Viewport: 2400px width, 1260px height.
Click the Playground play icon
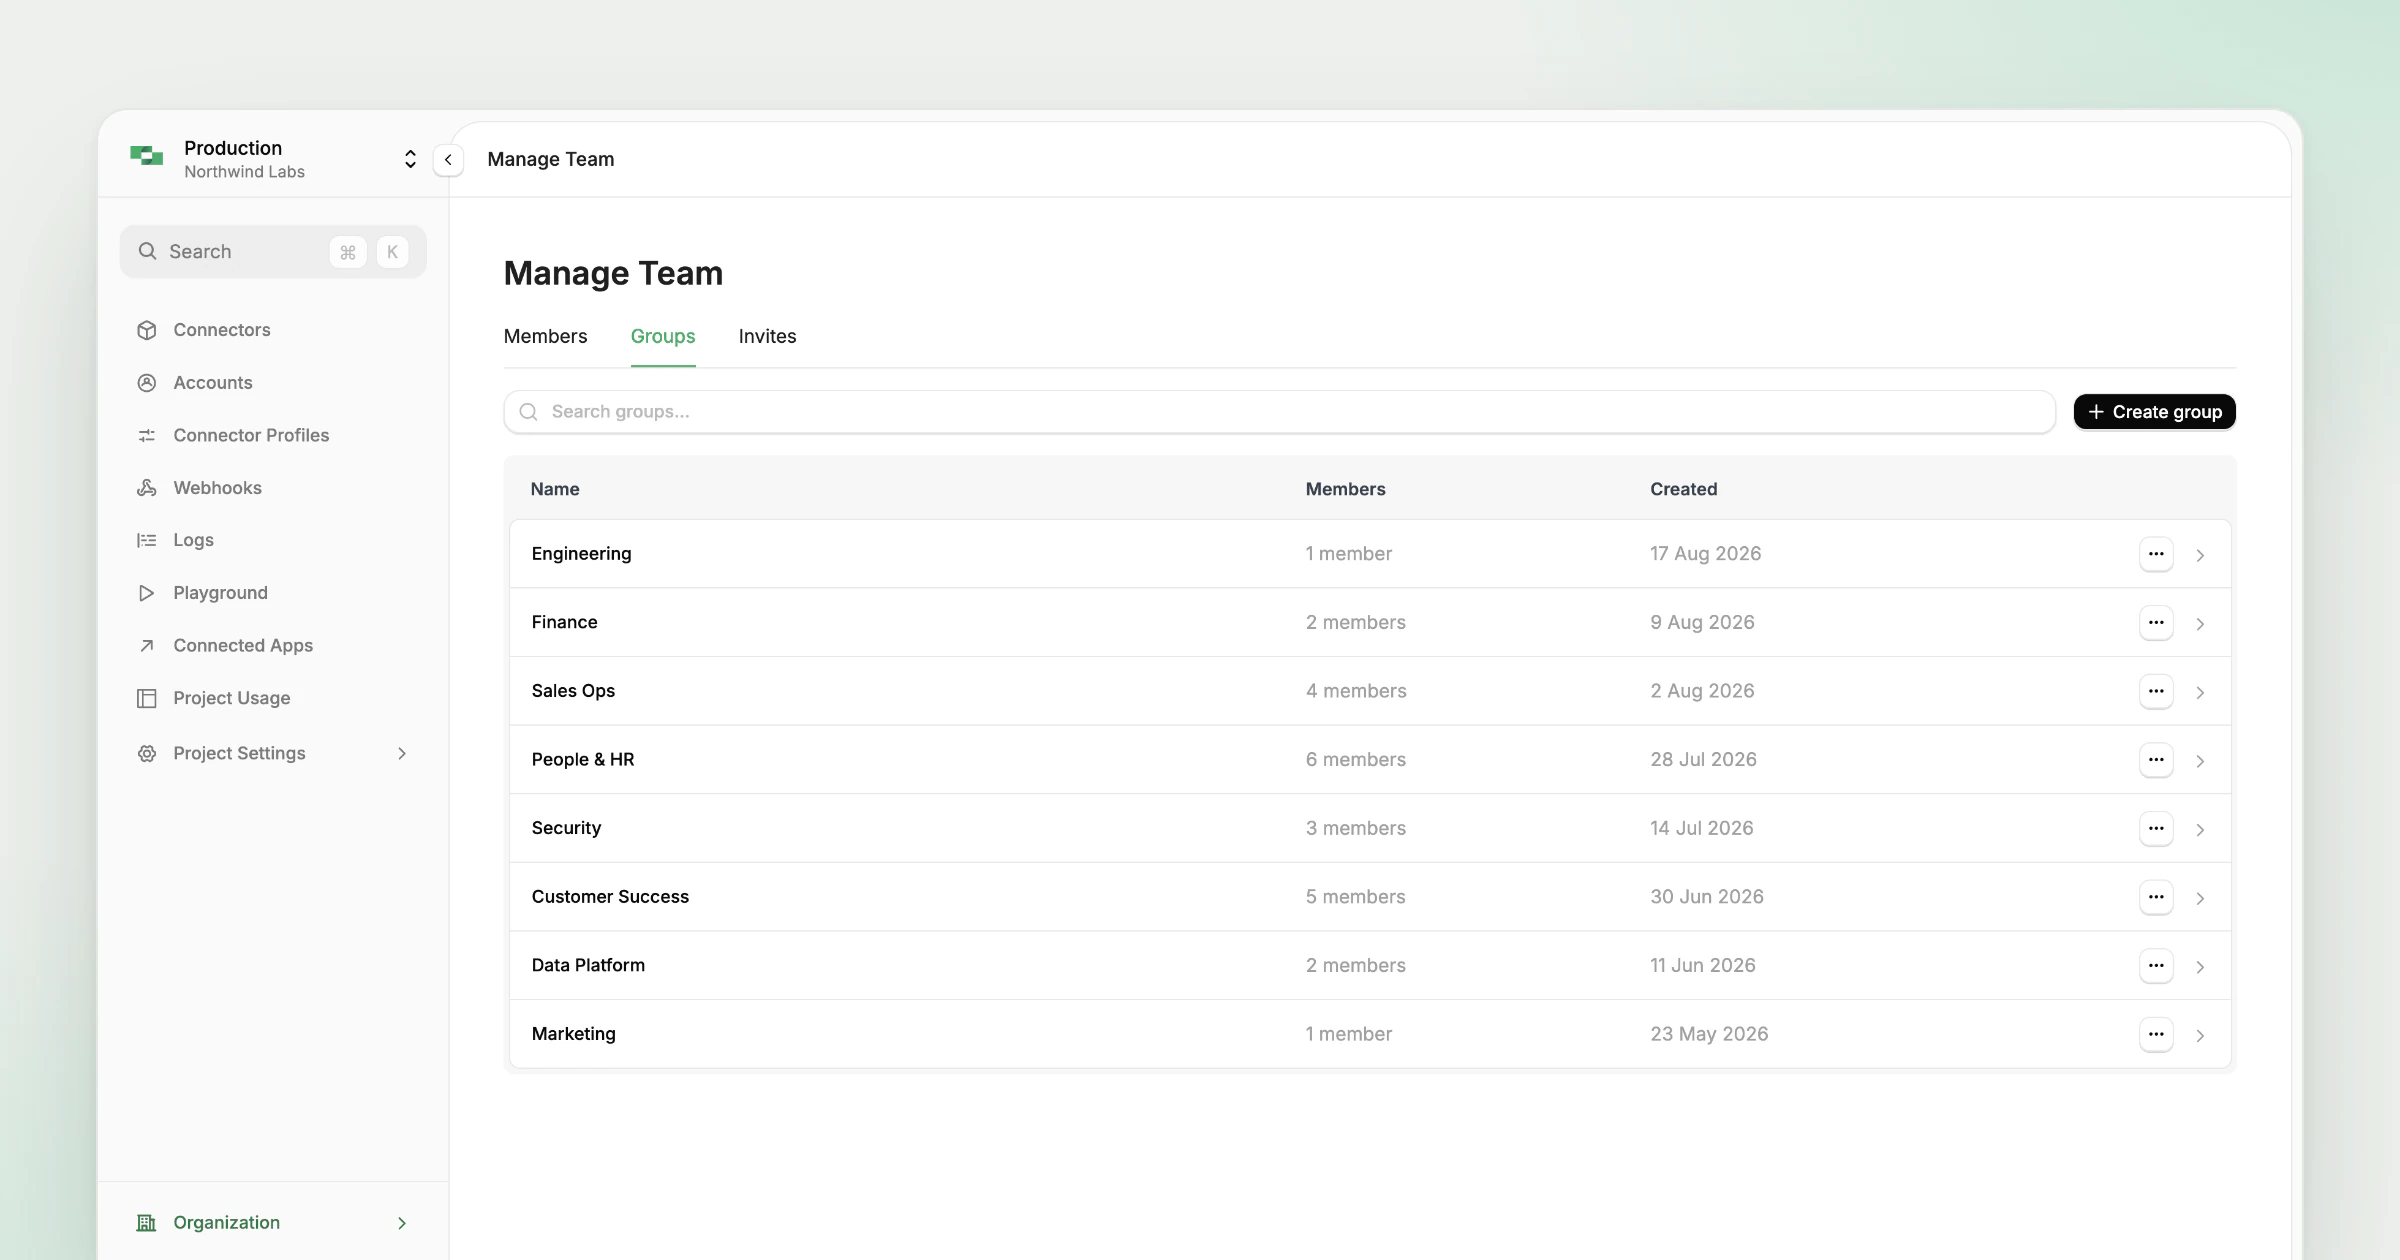(147, 593)
